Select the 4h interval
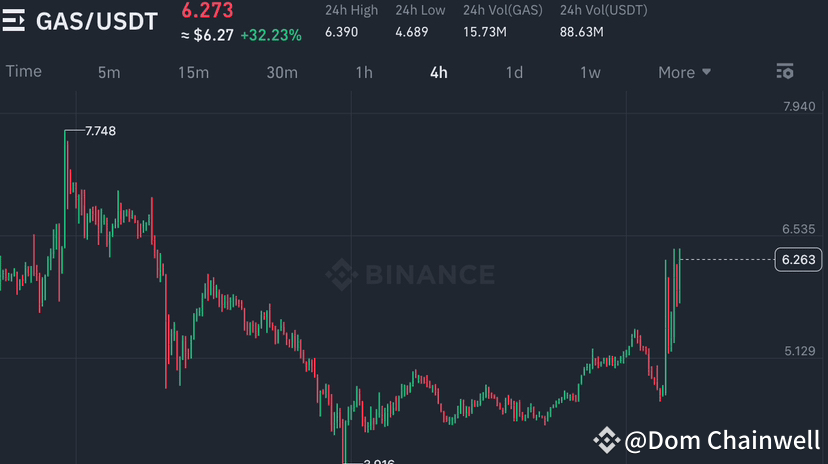The width and height of the screenshot is (828, 464). click(x=439, y=72)
